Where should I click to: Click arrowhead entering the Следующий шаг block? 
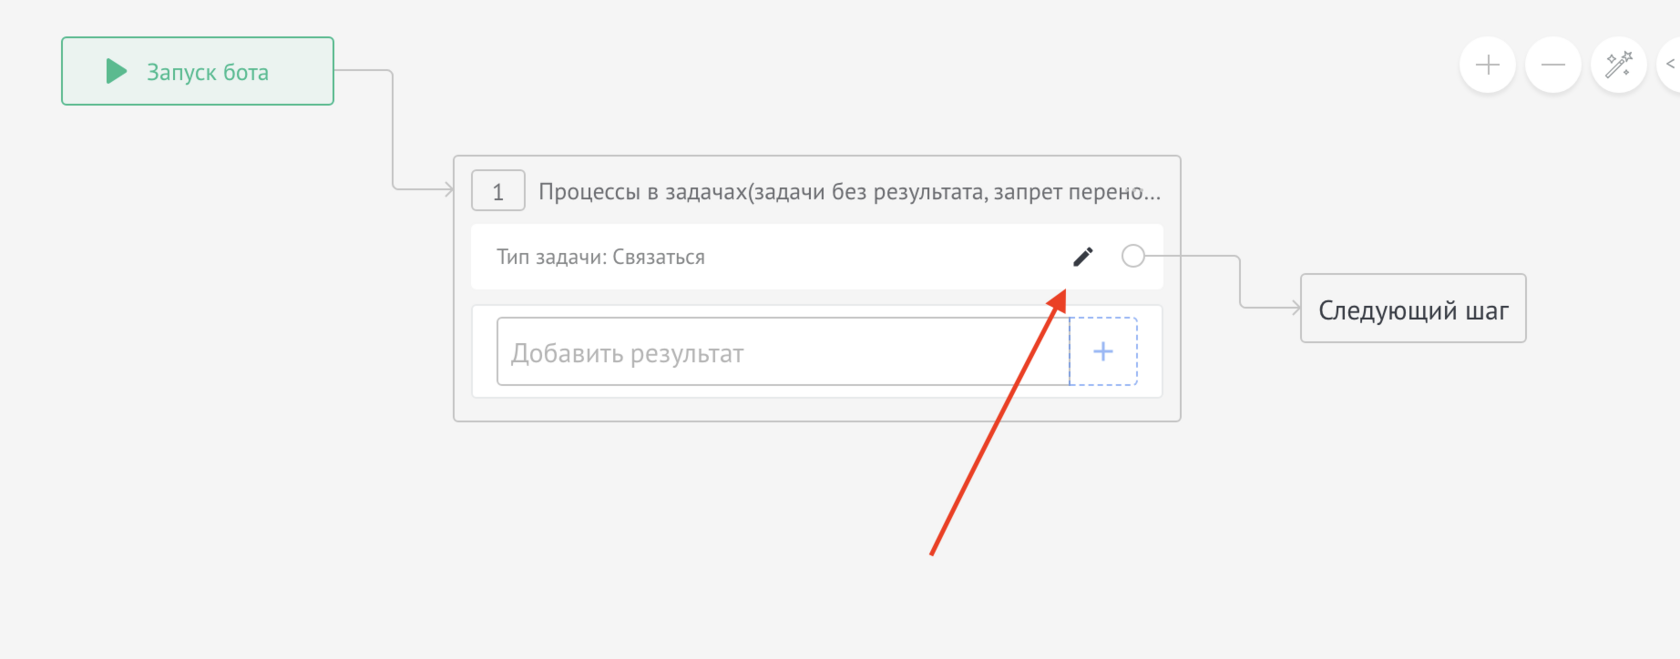coord(1295,308)
